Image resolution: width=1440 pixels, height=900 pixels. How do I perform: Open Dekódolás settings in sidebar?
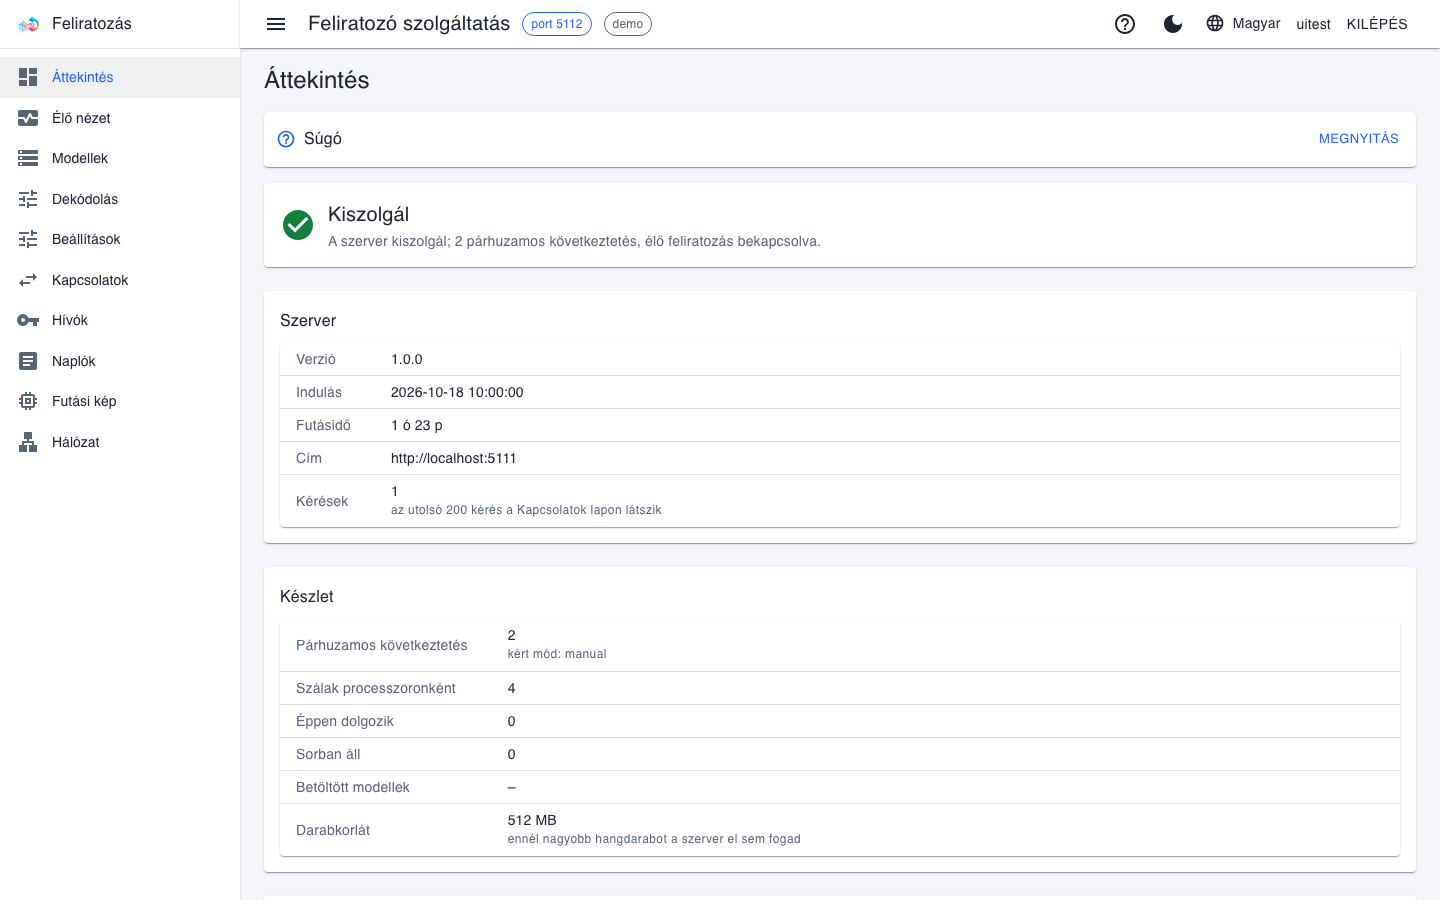click(120, 199)
